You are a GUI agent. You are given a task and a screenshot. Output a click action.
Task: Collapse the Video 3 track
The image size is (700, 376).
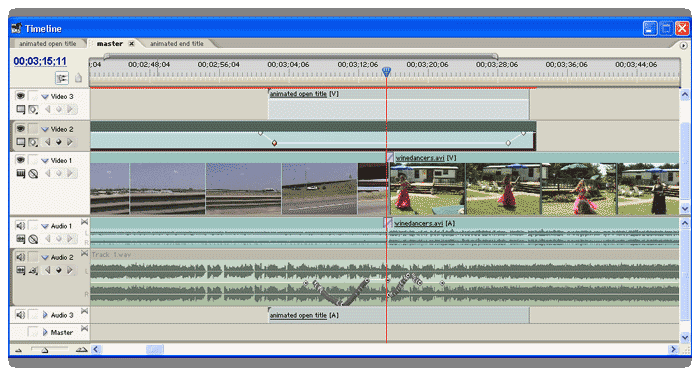45,96
